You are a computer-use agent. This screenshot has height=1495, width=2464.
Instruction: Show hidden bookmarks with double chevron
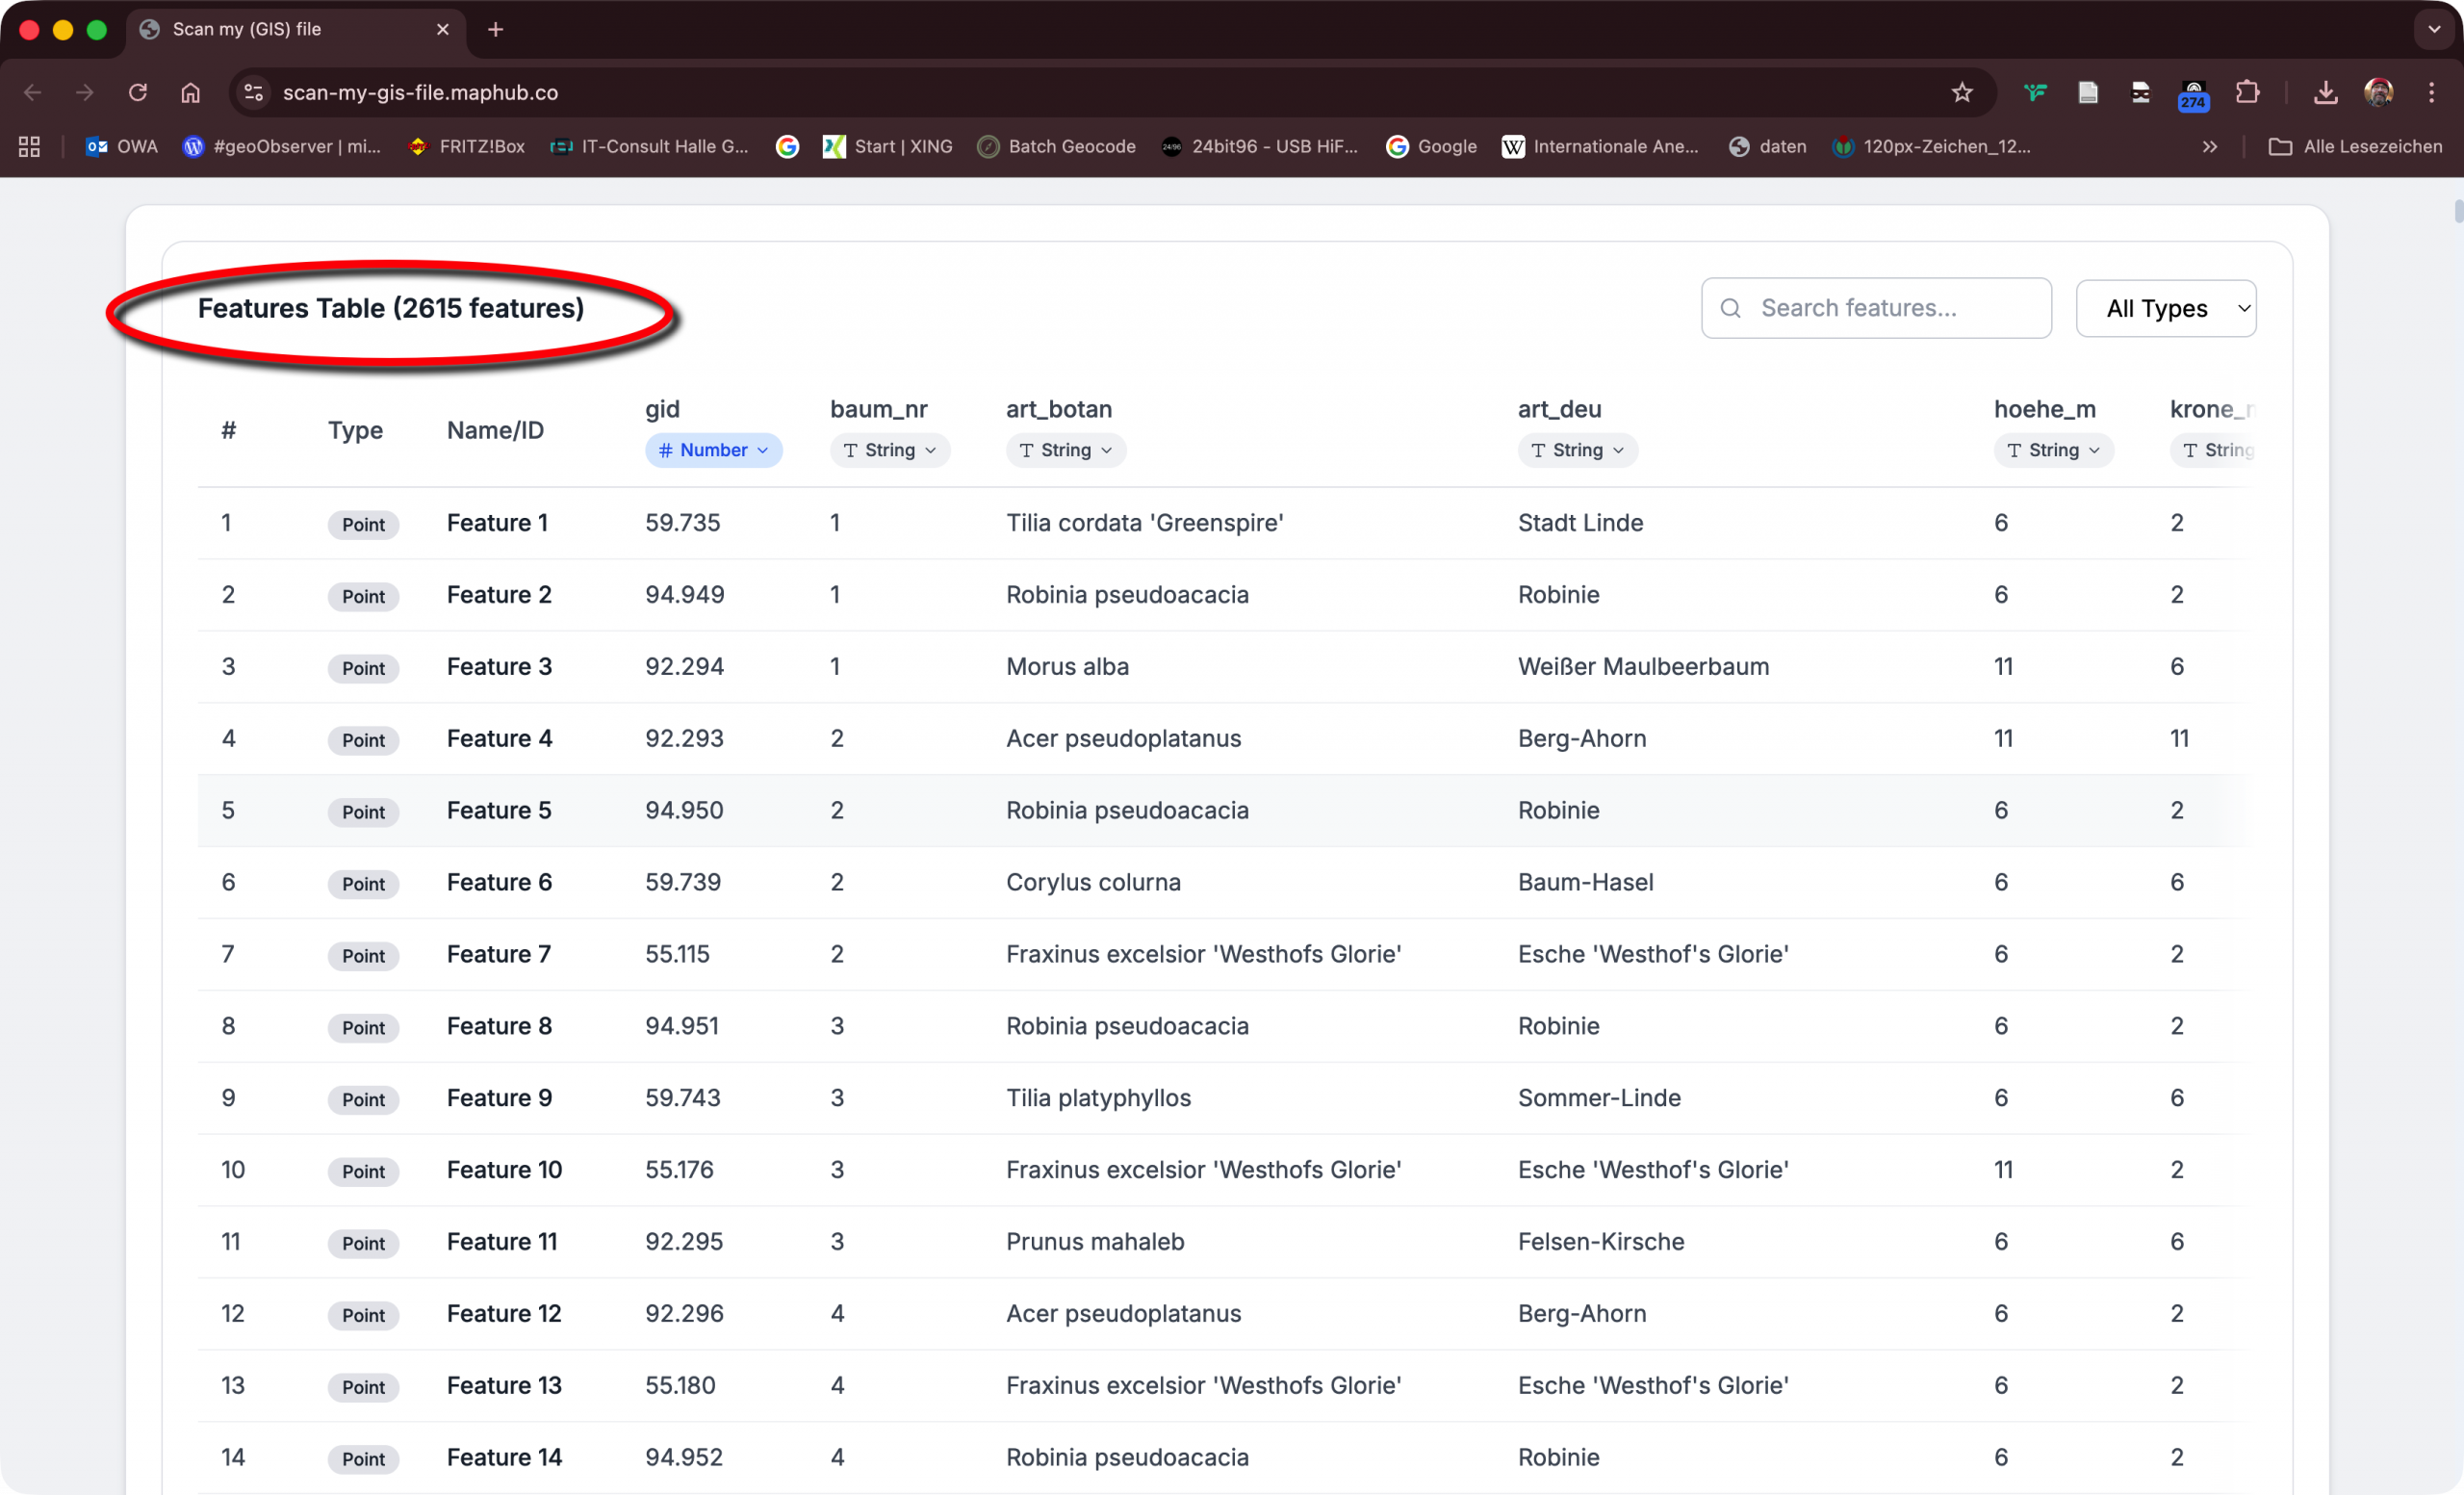click(x=2209, y=146)
